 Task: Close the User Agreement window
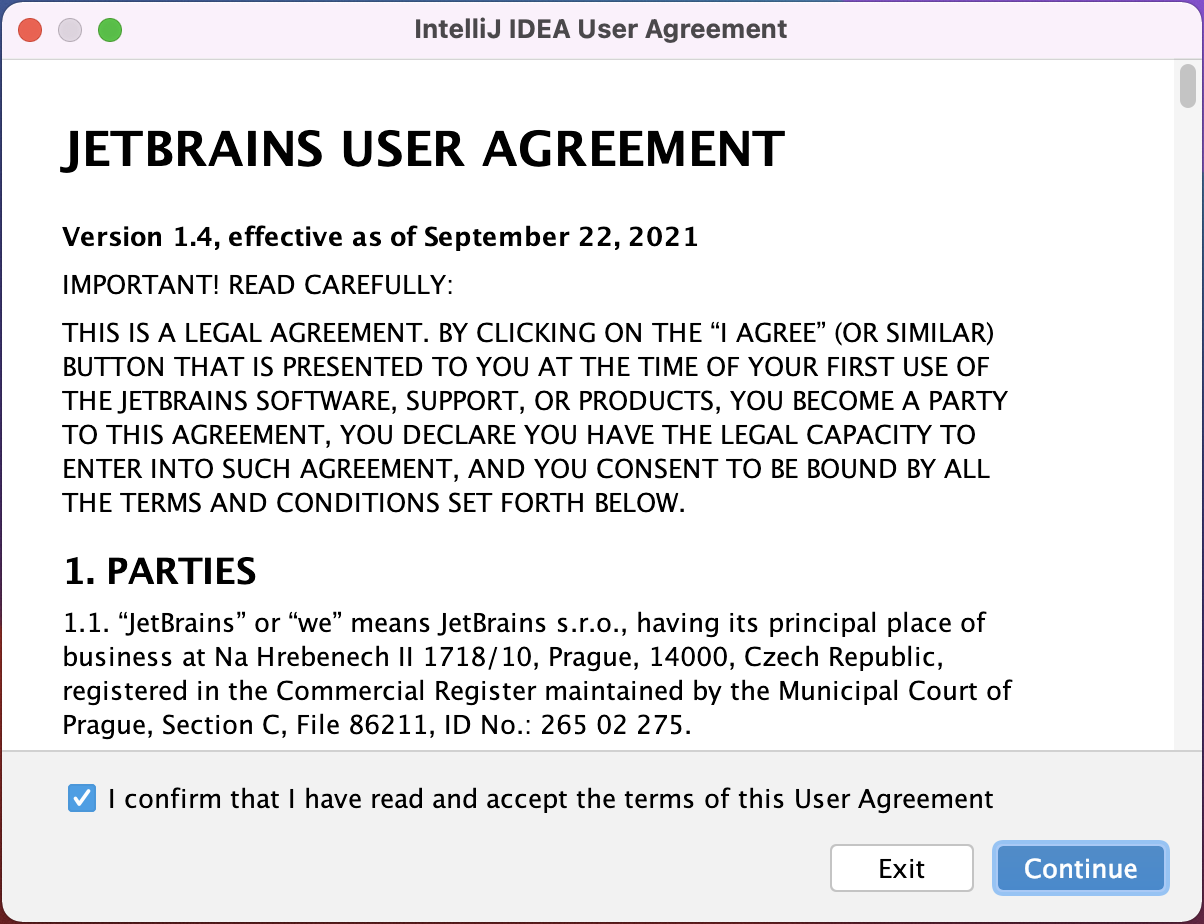(x=30, y=29)
